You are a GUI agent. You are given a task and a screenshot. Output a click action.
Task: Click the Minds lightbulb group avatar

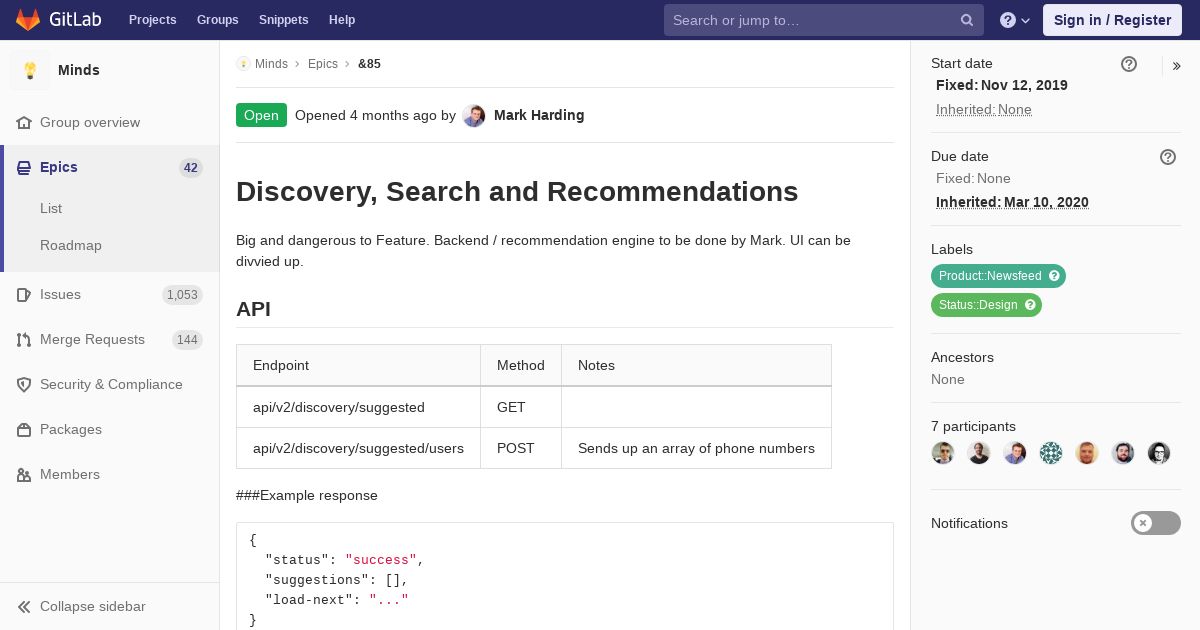pos(30,70)
